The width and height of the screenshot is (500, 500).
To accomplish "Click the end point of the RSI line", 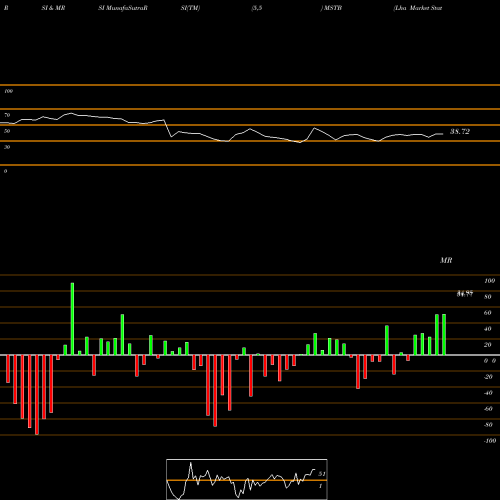I will pos(443,134).
